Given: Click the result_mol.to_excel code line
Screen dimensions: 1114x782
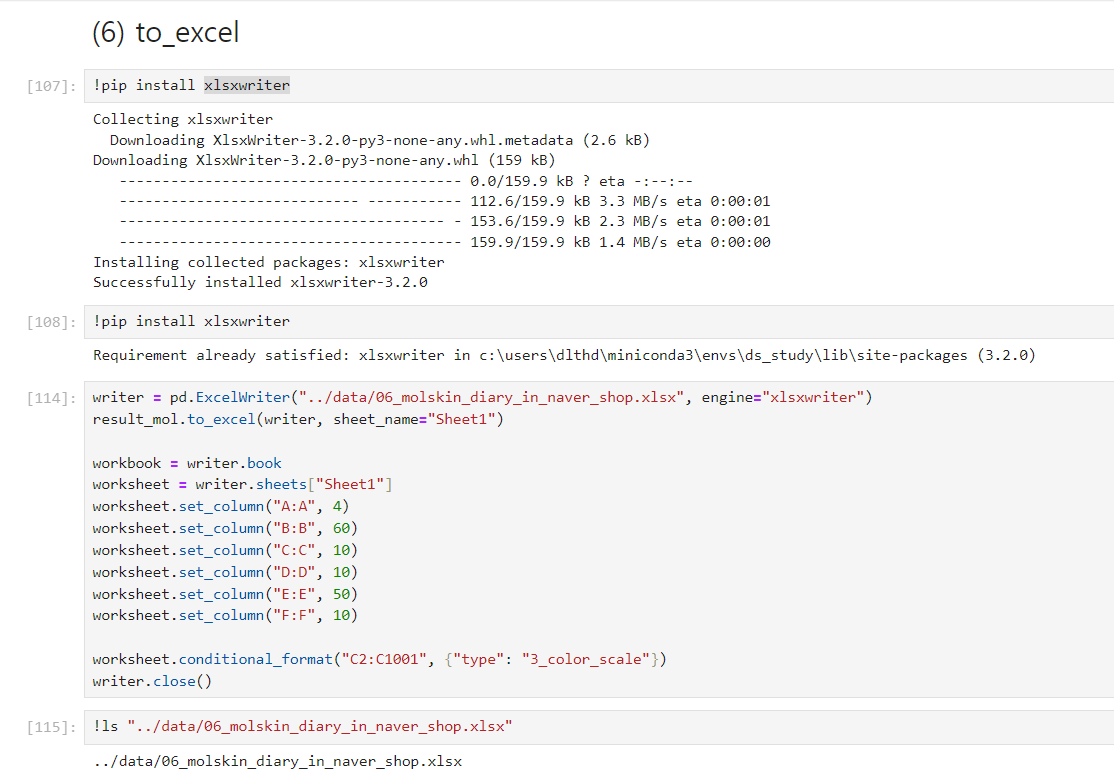Looking at the screenshot, I should 298,419.
